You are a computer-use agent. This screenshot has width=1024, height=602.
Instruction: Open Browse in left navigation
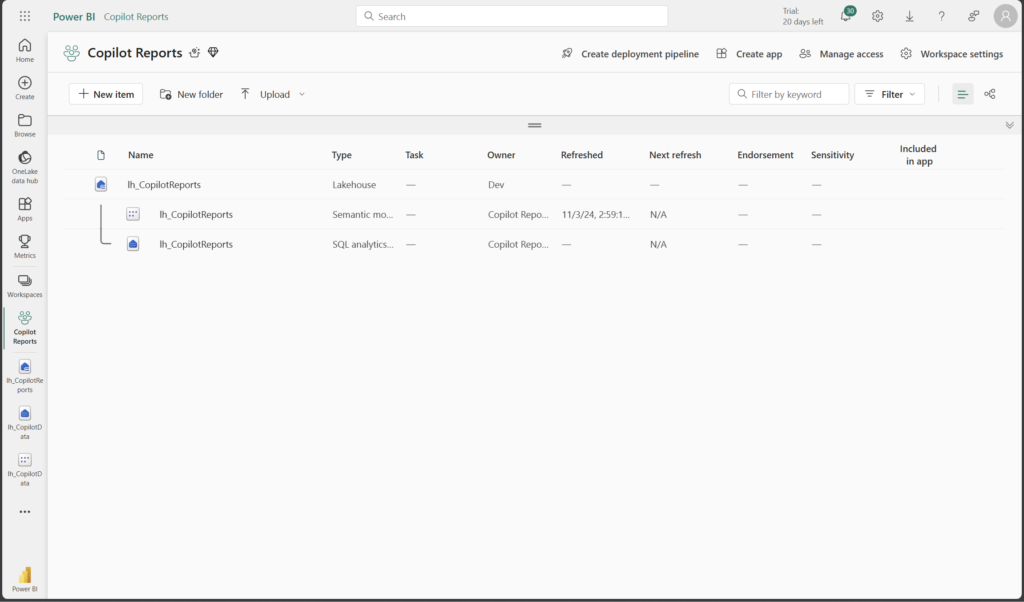[25, 125]
